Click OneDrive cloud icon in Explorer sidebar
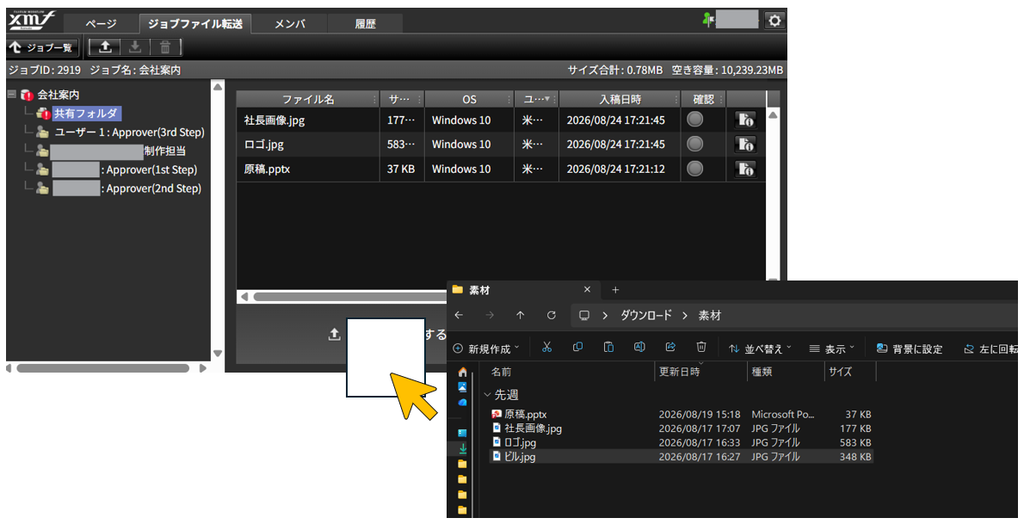1024x524 pixels. [462, 402]
